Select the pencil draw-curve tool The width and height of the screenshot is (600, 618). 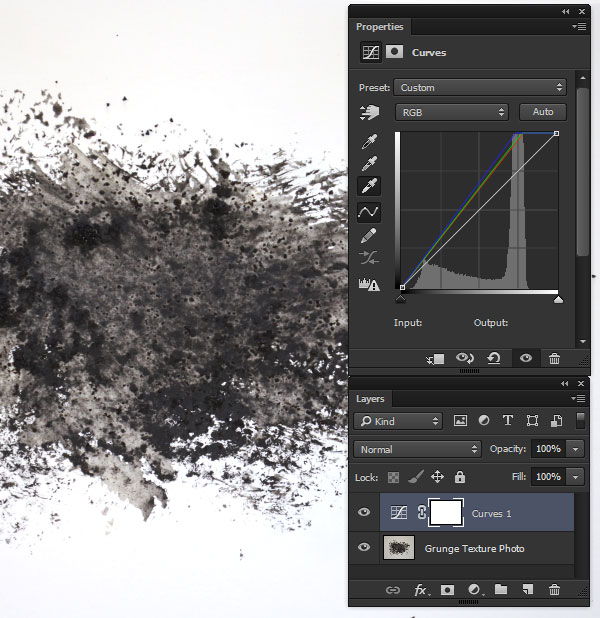(369, 235)
